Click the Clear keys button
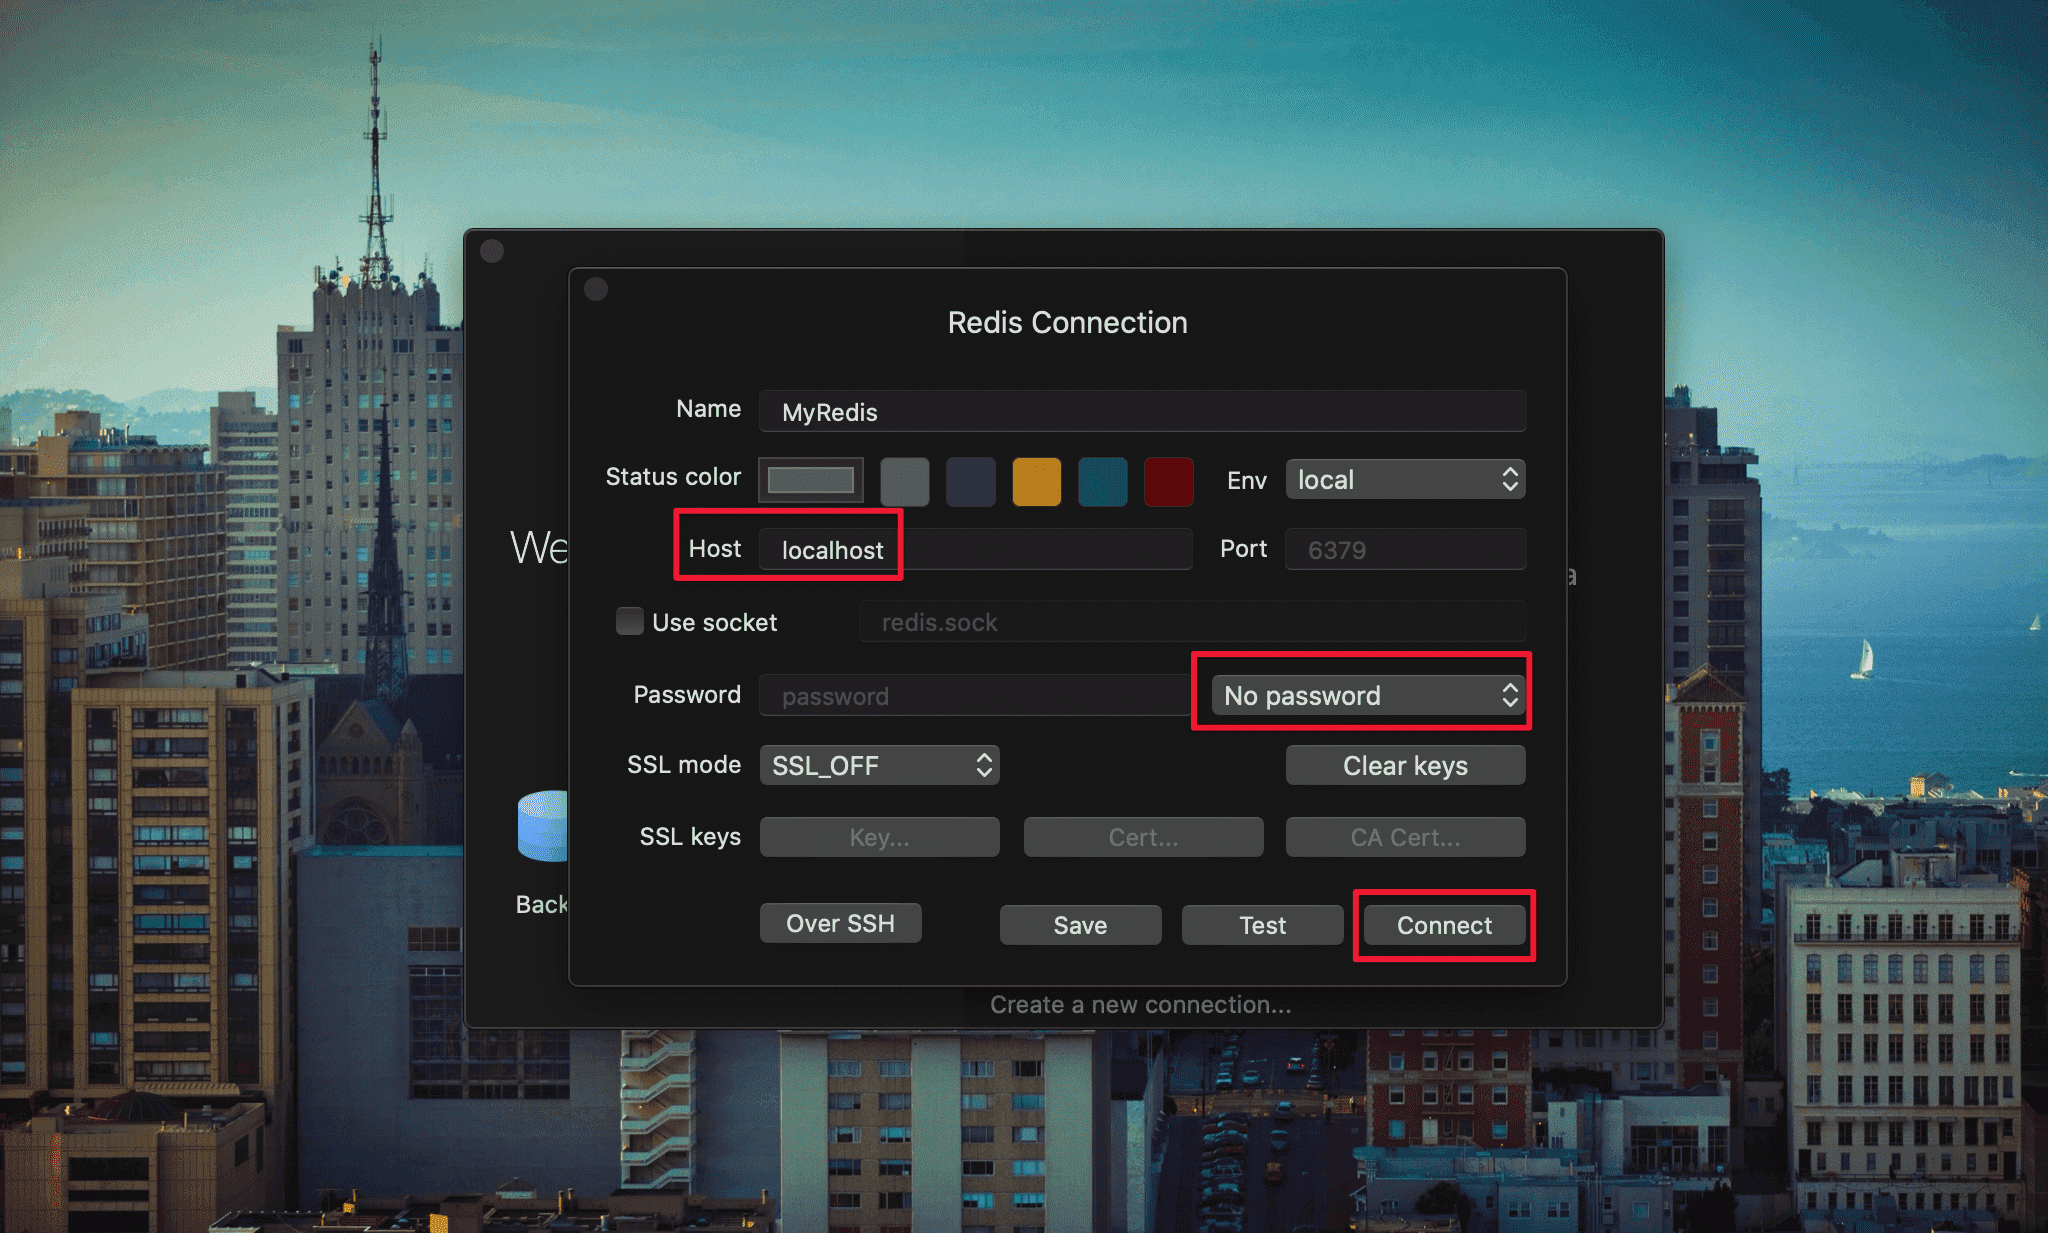The image size is (2048, 1233). click(1406, 765)
